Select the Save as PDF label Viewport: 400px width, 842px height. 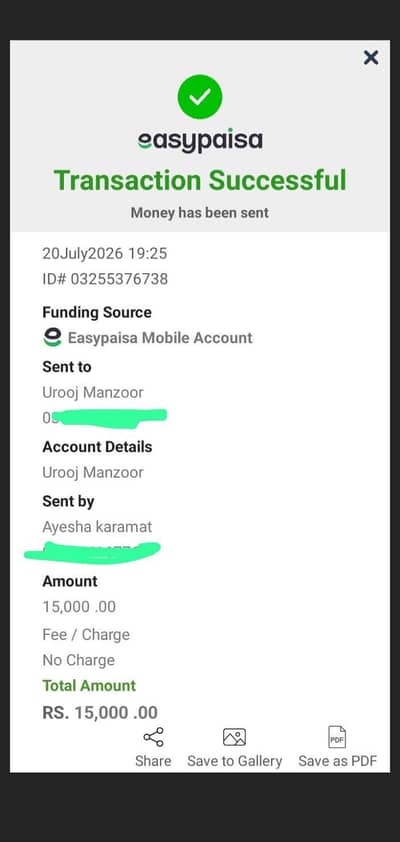[x=338, y=761]
